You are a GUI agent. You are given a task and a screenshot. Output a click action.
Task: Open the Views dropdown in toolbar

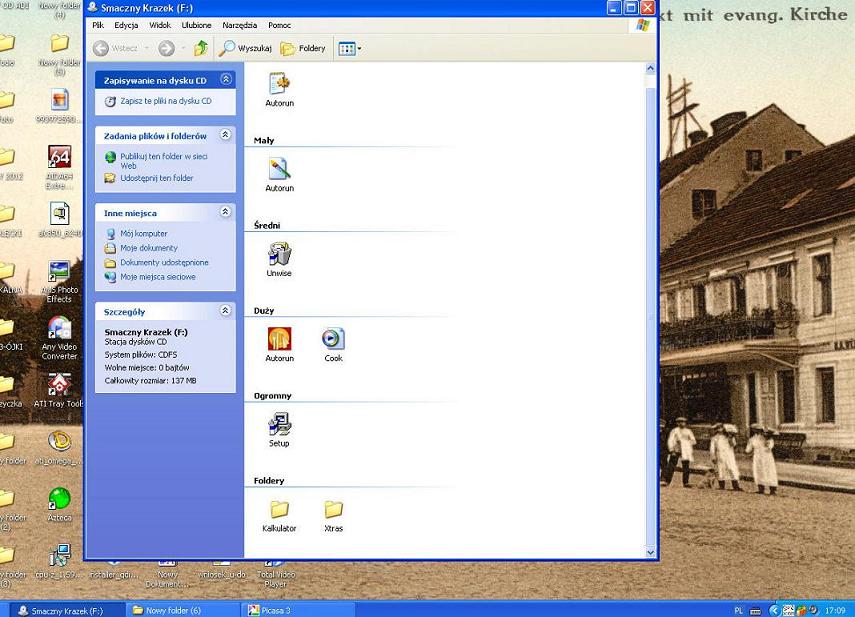[x=349, y=48]
